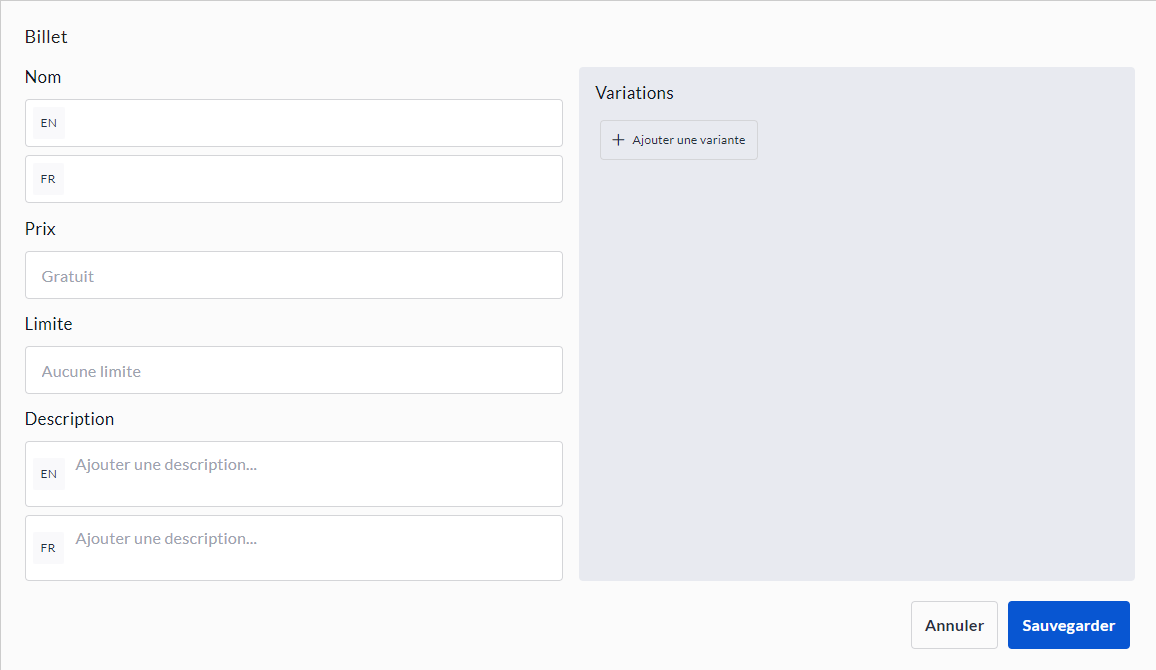
Task: Click the Description section label
Action: click(69, 419)
